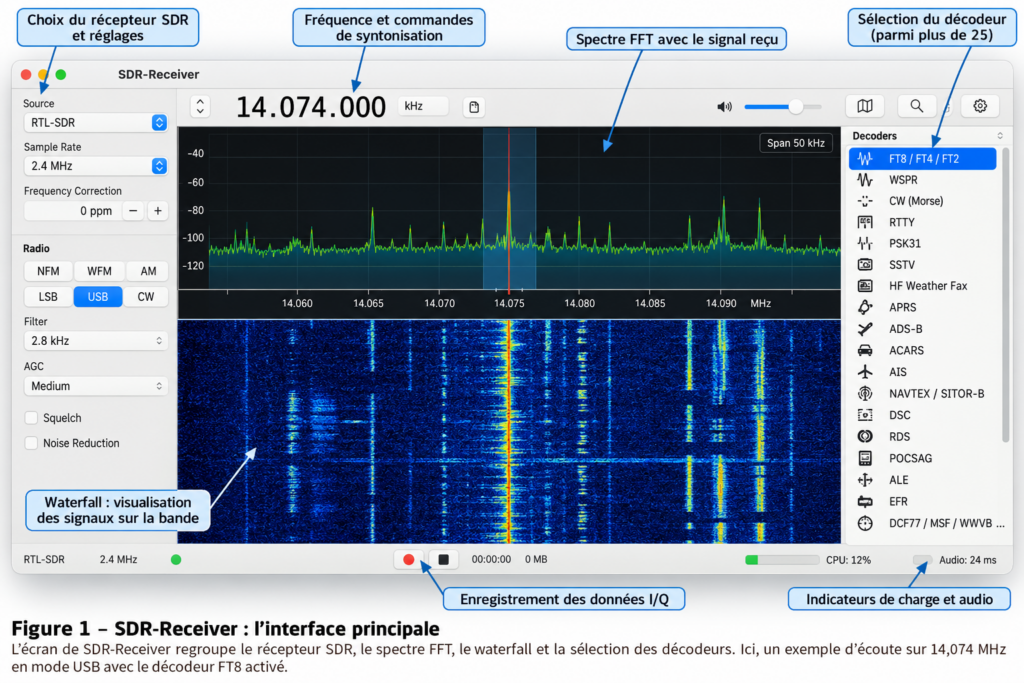Click the green connection status dot
The height and width of the screenshot is (683, 1024).
pos(176,560)
